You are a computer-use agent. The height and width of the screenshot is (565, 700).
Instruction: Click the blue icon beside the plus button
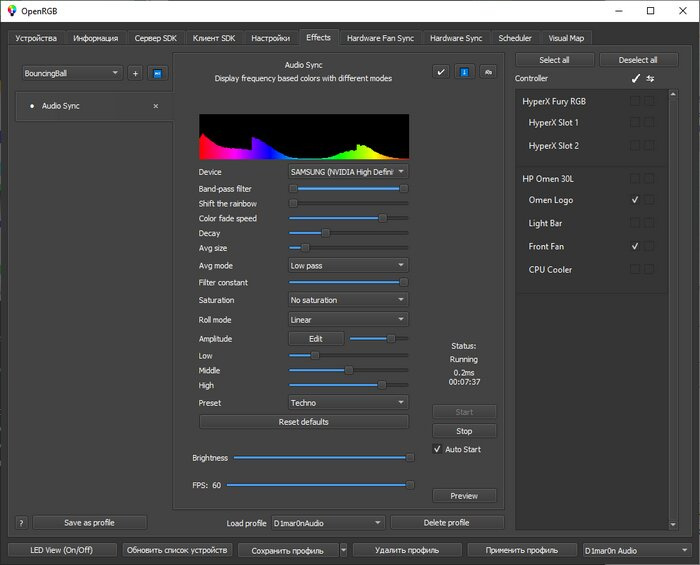[x=157, y=73]
